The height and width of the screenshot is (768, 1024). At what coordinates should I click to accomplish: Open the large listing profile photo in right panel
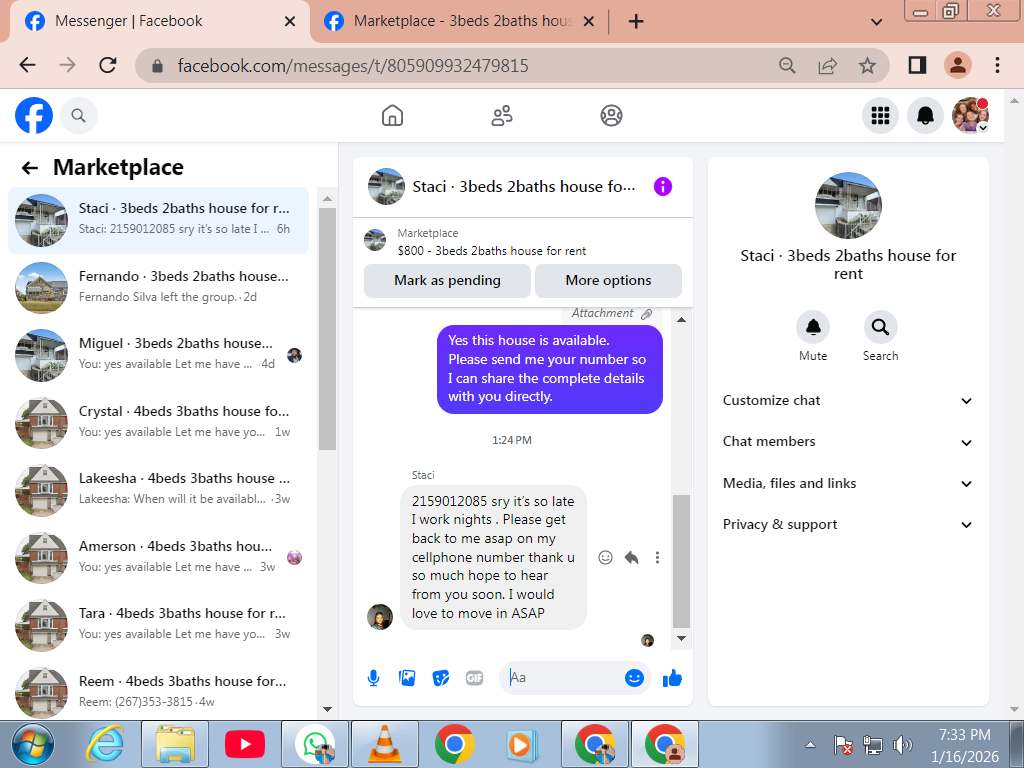coord(848,206)
